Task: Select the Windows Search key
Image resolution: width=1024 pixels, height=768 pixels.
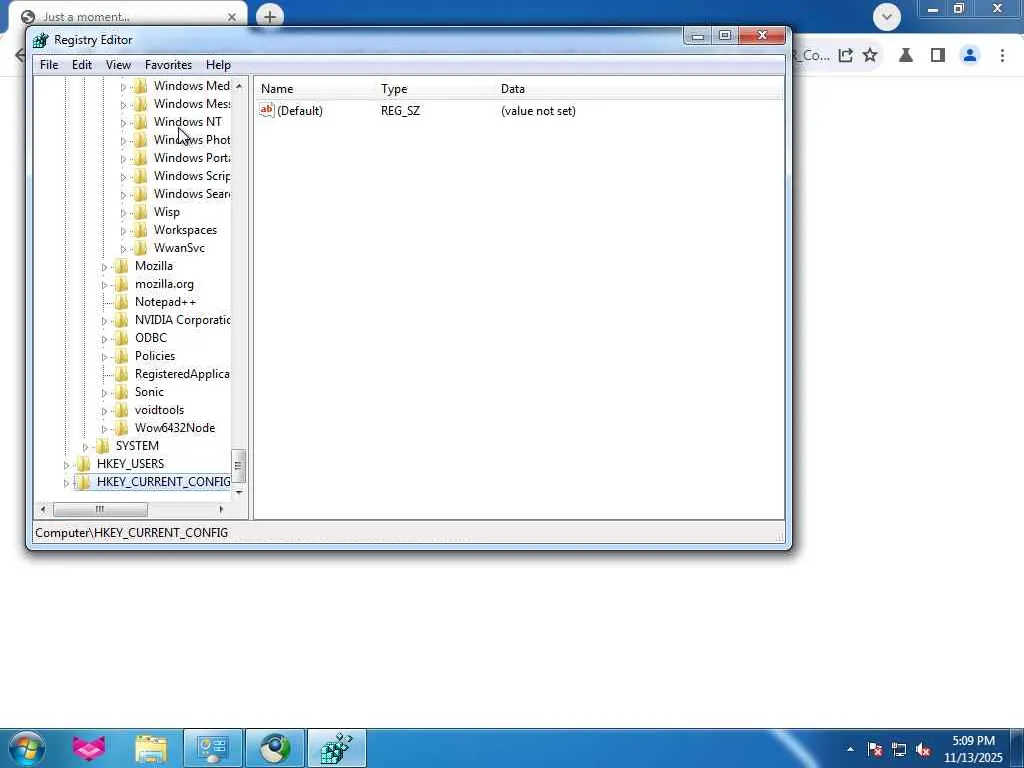Action: pyautogui.click(x=191, y=194)
